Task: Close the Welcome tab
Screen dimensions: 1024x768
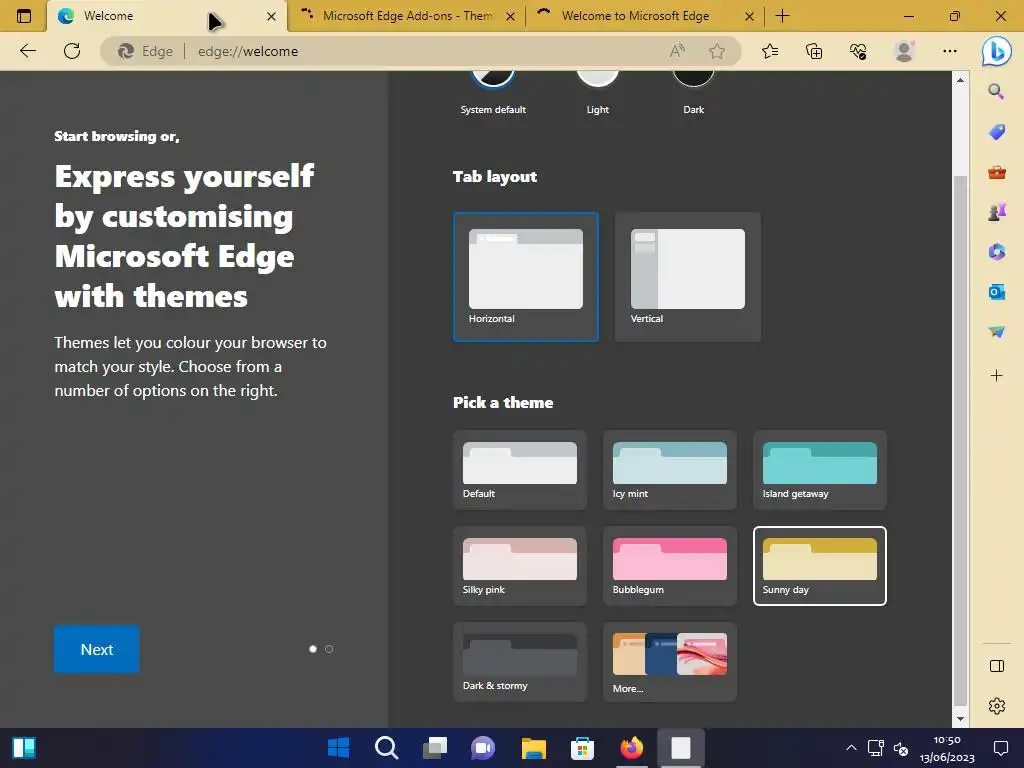Action: [x=271, y=16]
